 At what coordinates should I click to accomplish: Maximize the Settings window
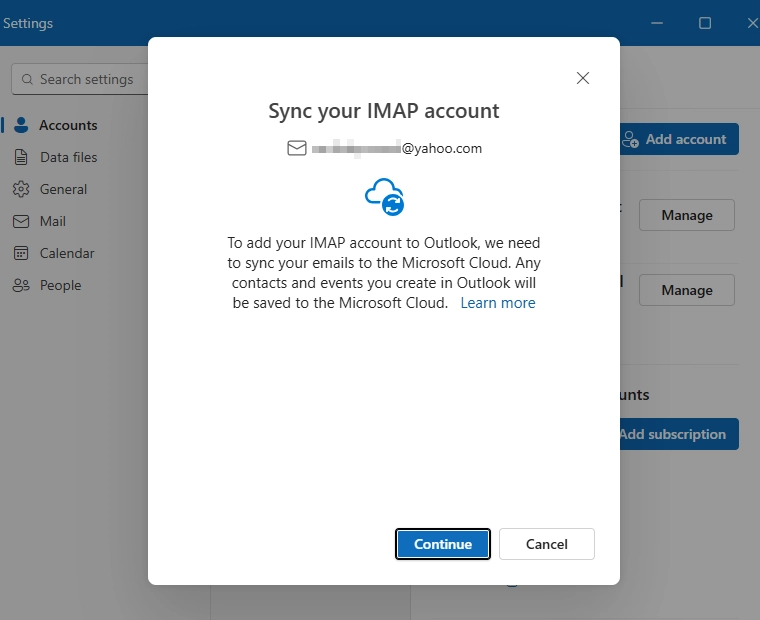tap(705, 23)
